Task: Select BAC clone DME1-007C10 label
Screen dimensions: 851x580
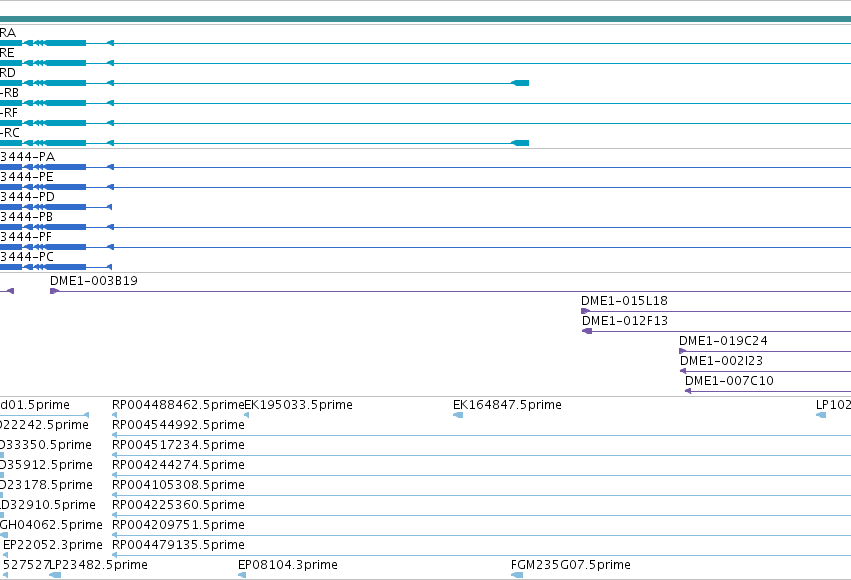Action: (729, 381)
